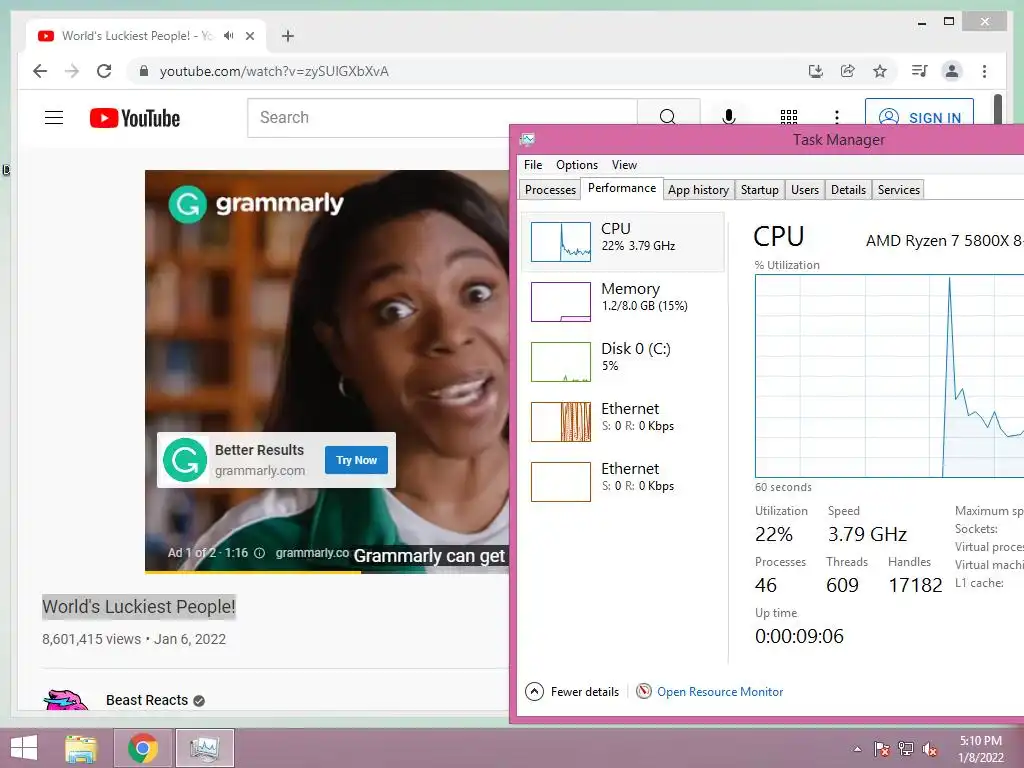Click the taskbar clock showing 5:10 PM
Viewport: 1024px width, 768px height.
click(980, 749)
